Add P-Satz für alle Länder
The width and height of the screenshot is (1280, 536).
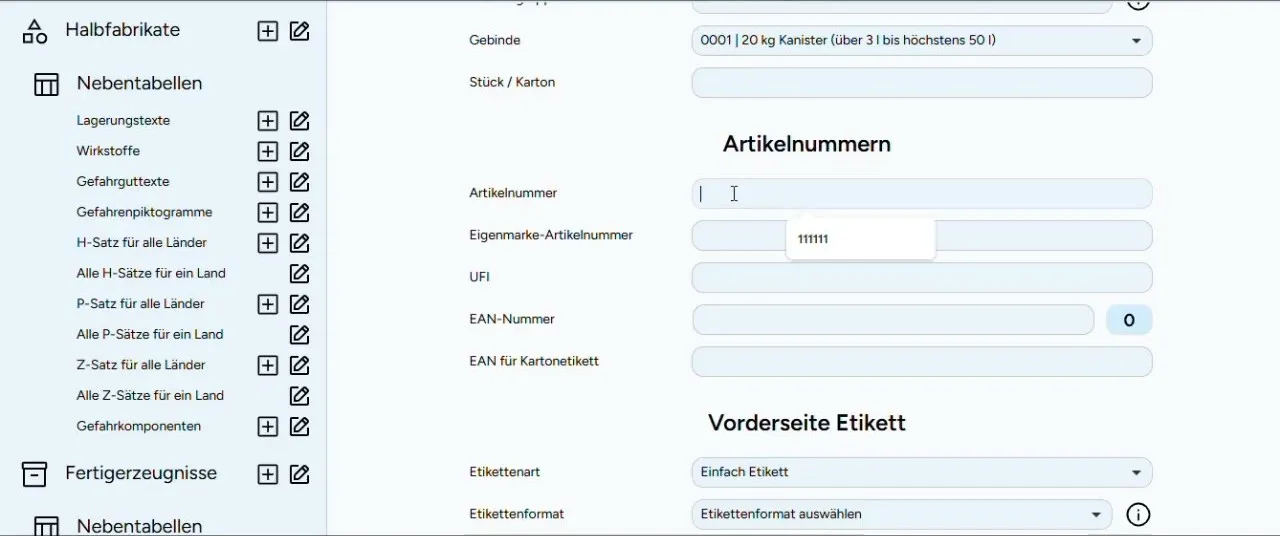pos(267,304)
